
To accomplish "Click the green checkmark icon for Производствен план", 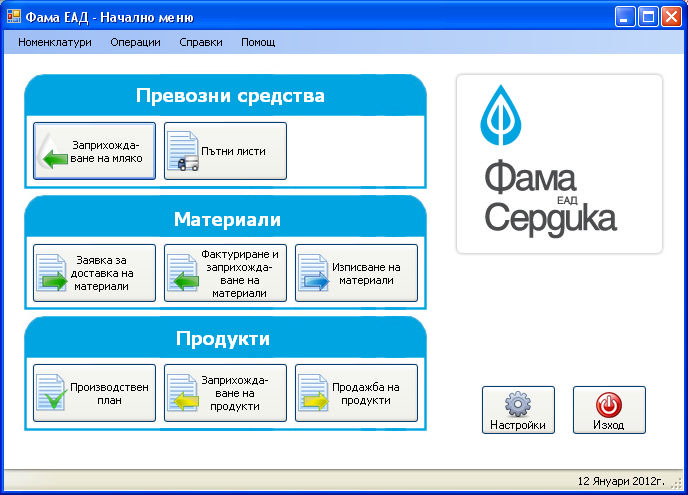I will (x=52, y=393).
